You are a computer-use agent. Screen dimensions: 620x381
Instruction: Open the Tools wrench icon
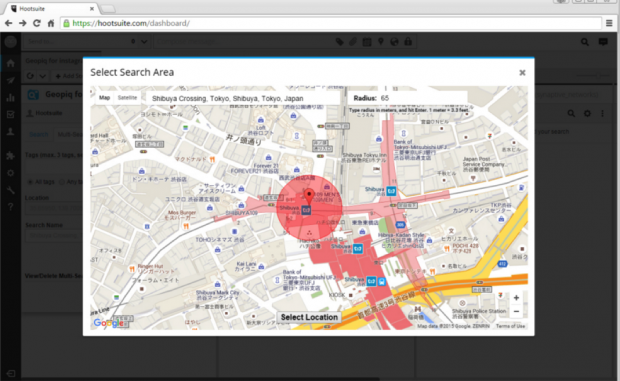11,190
